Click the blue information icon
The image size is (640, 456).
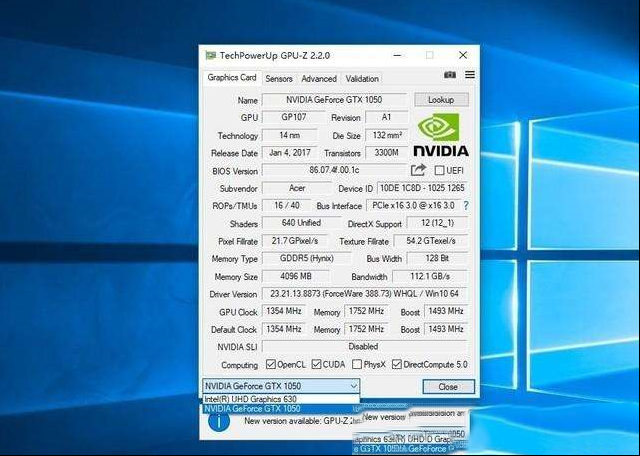[219, 420]
